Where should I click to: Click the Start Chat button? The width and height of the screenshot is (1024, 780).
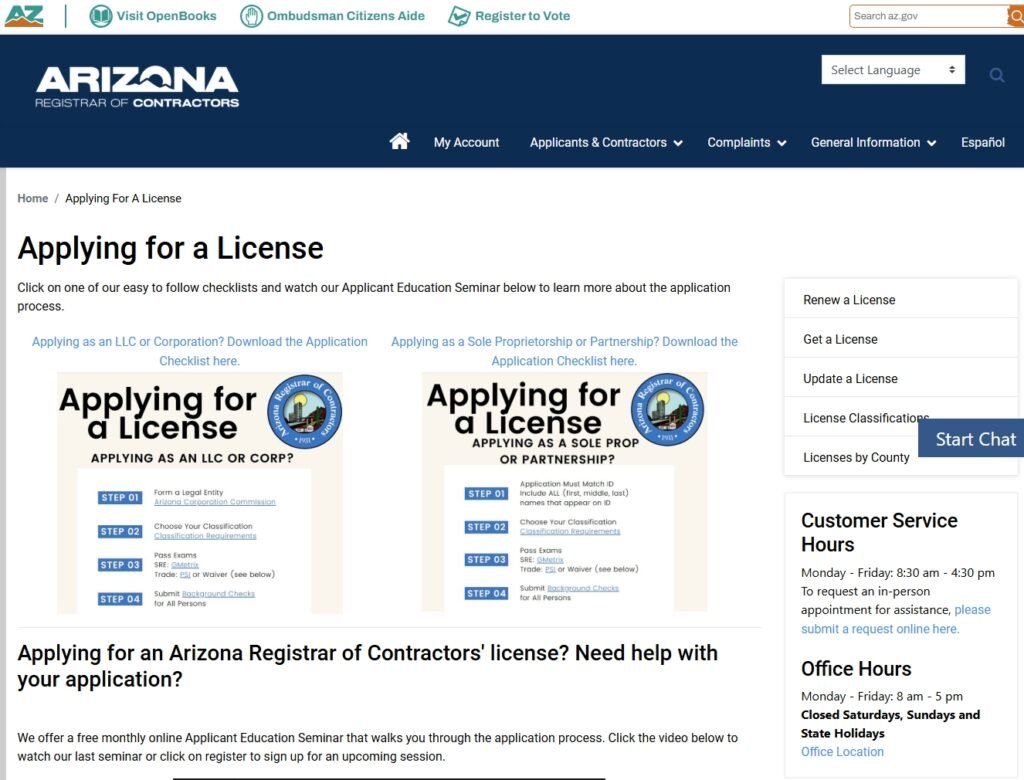coord(971,438)
